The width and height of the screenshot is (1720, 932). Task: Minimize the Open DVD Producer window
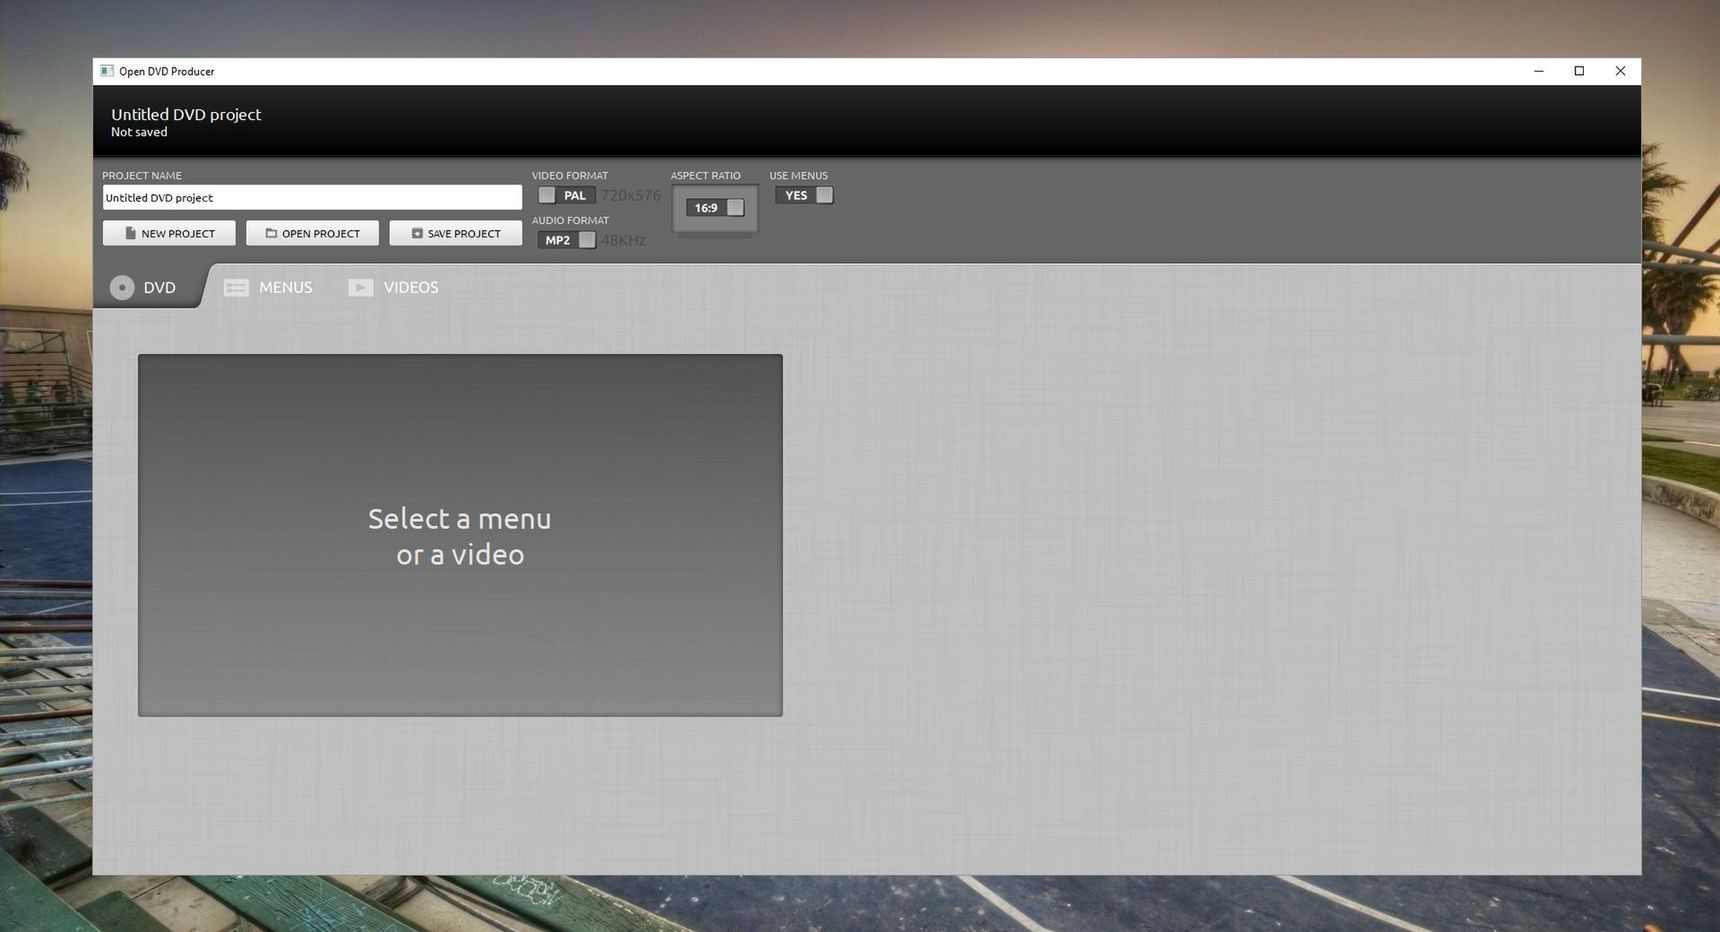coord(1539,71)
